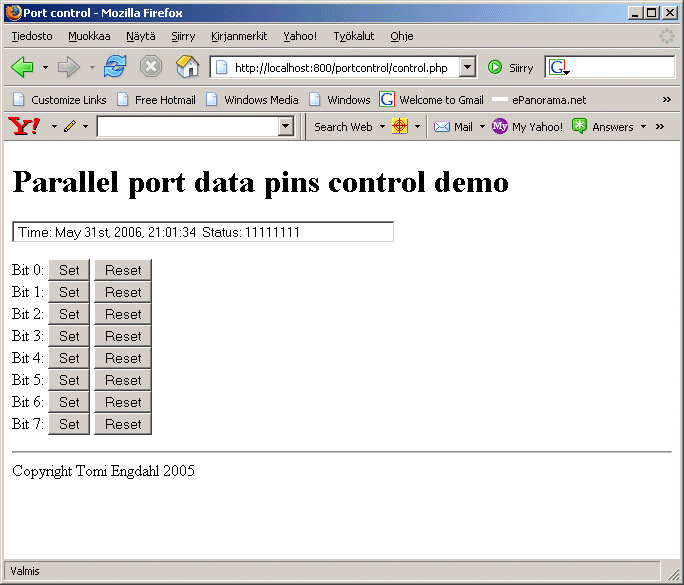Viewport: 684px width, 585px height.
Task: Reset Bit 4
Action: click(123, 358)
